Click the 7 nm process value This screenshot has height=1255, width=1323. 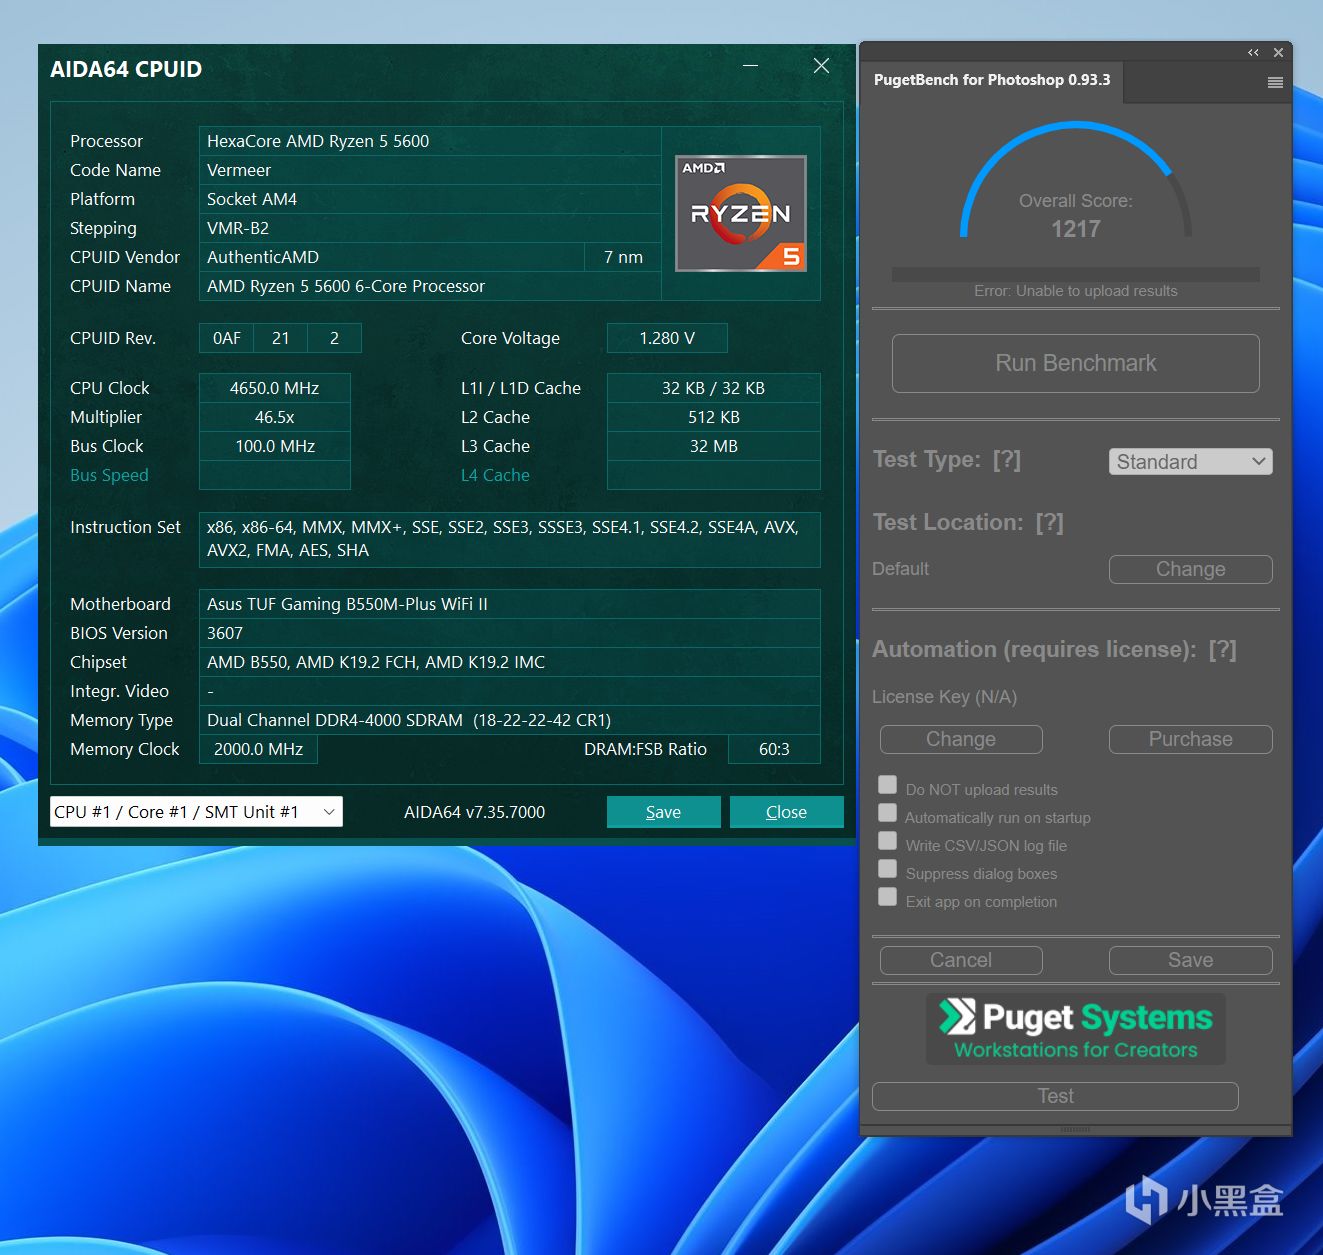(623, 257)
